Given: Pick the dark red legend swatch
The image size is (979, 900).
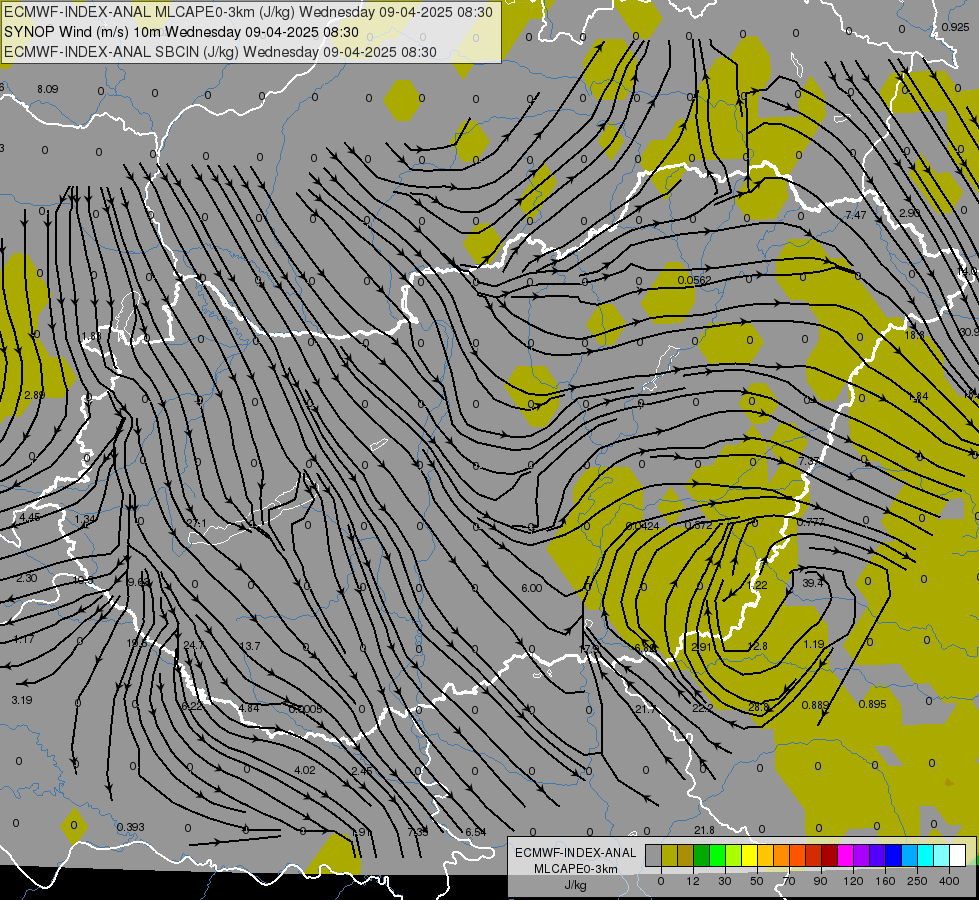Looking at the screenshot, I should tap(830, 855).
